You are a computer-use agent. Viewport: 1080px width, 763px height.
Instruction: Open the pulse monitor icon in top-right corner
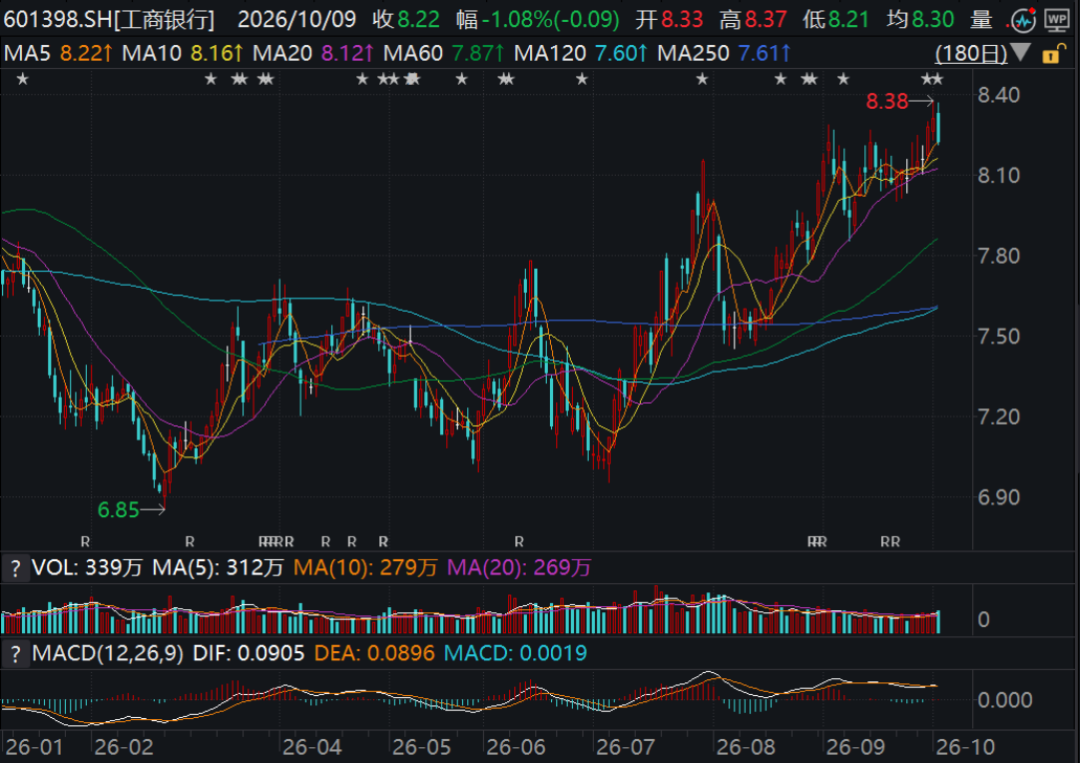pos(1024,20)
